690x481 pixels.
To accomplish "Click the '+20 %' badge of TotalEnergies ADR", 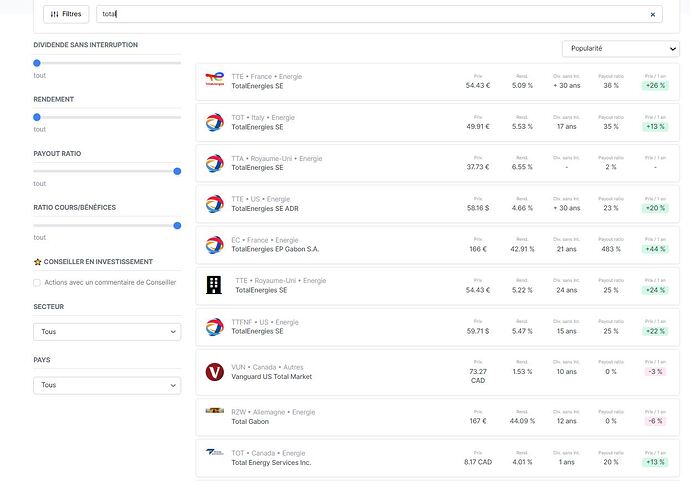I will click(x=655, y=208).
